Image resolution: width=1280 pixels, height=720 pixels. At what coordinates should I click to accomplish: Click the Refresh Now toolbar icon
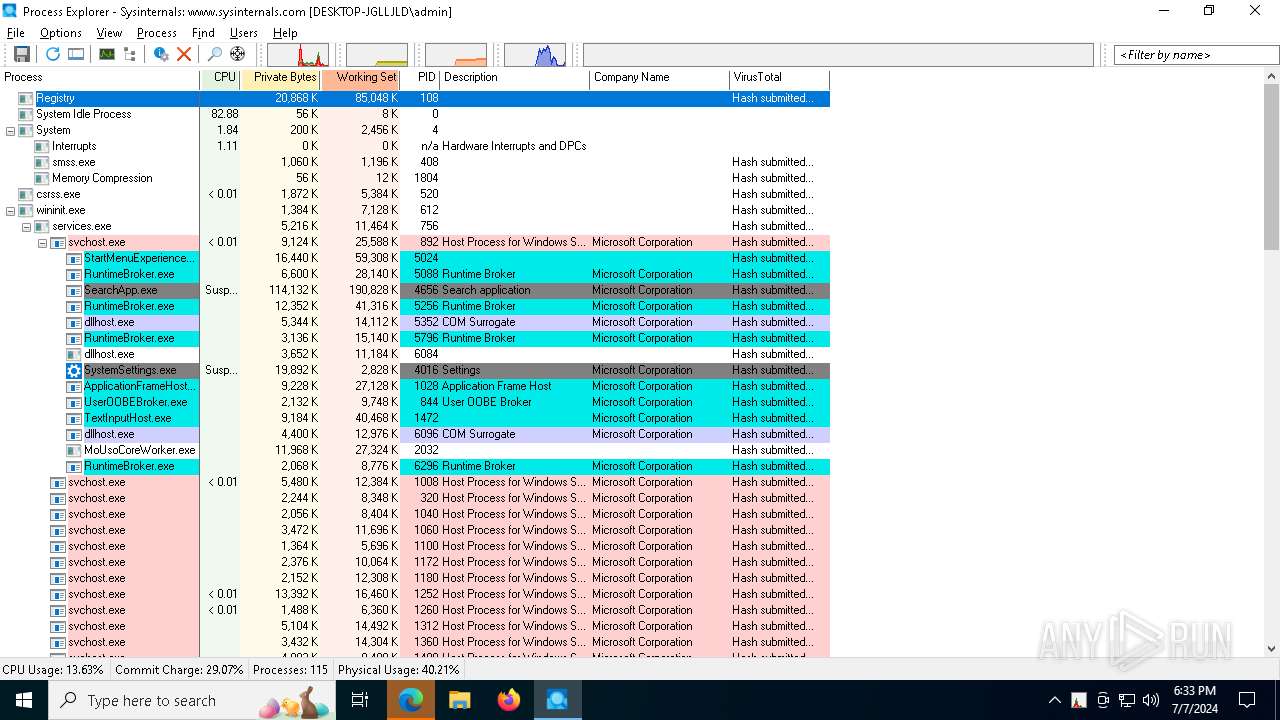(x=53, y=54)
